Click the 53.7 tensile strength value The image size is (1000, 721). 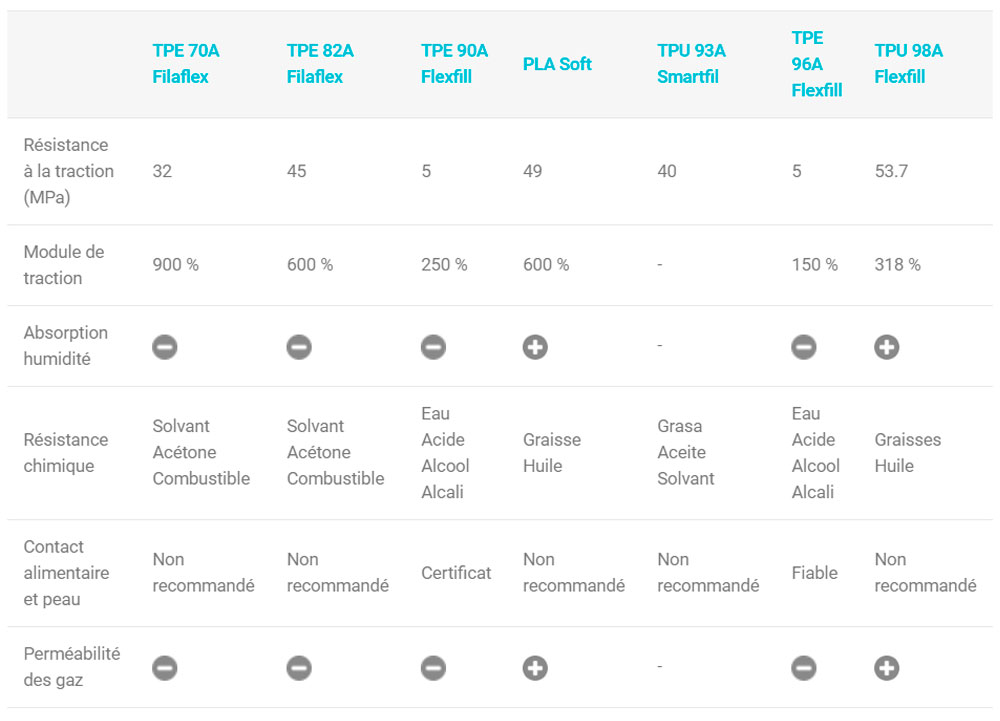(891, 171)
